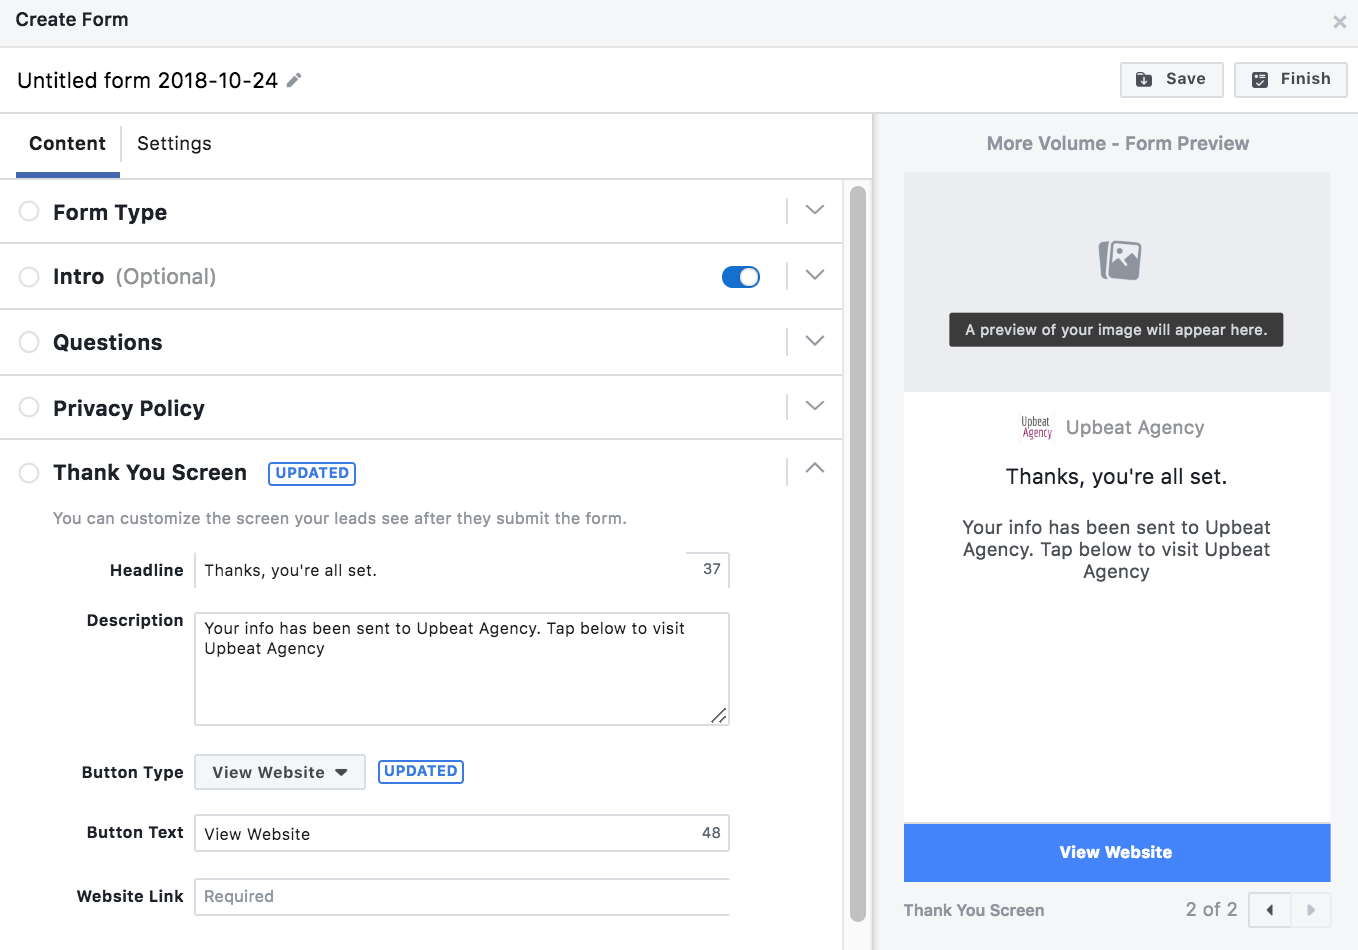Click the pencil icon to rename the form
This screenshot has width=1358, height=950.
point(294,80)
